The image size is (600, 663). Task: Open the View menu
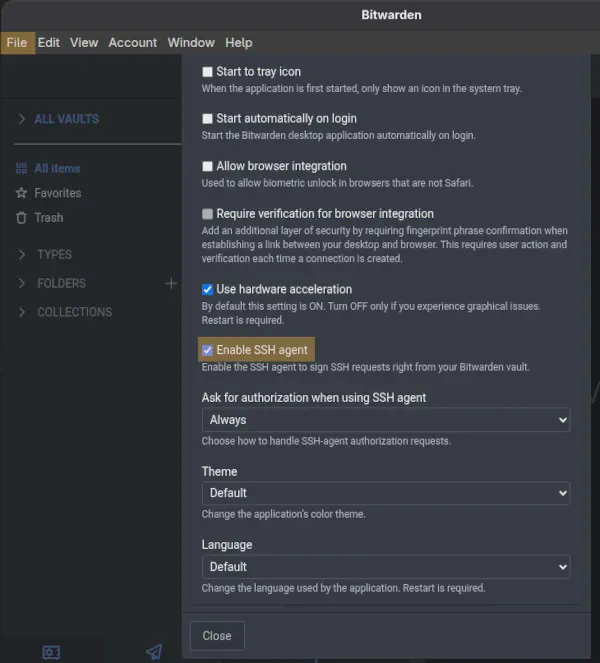(x=84, y=43)
